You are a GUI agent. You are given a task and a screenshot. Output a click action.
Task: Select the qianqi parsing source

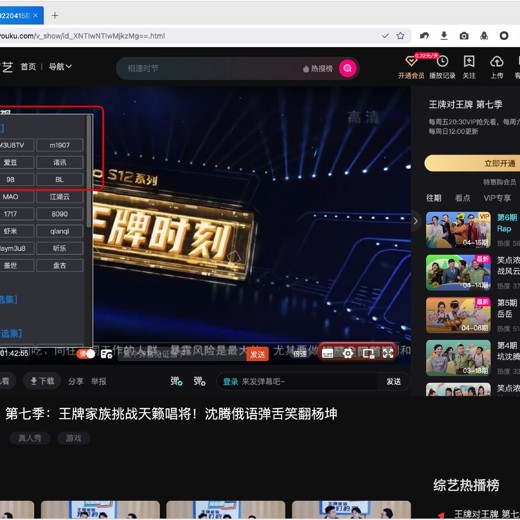[60, 231]
